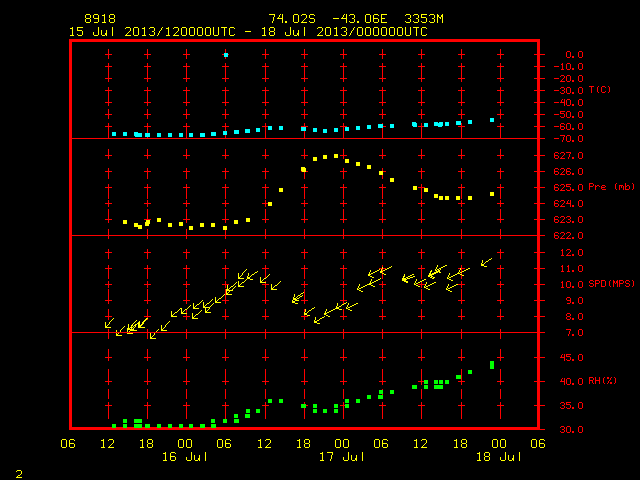Click the latitude 74.02S text
This screenshot has height=480, width=640.
[292, 19]
